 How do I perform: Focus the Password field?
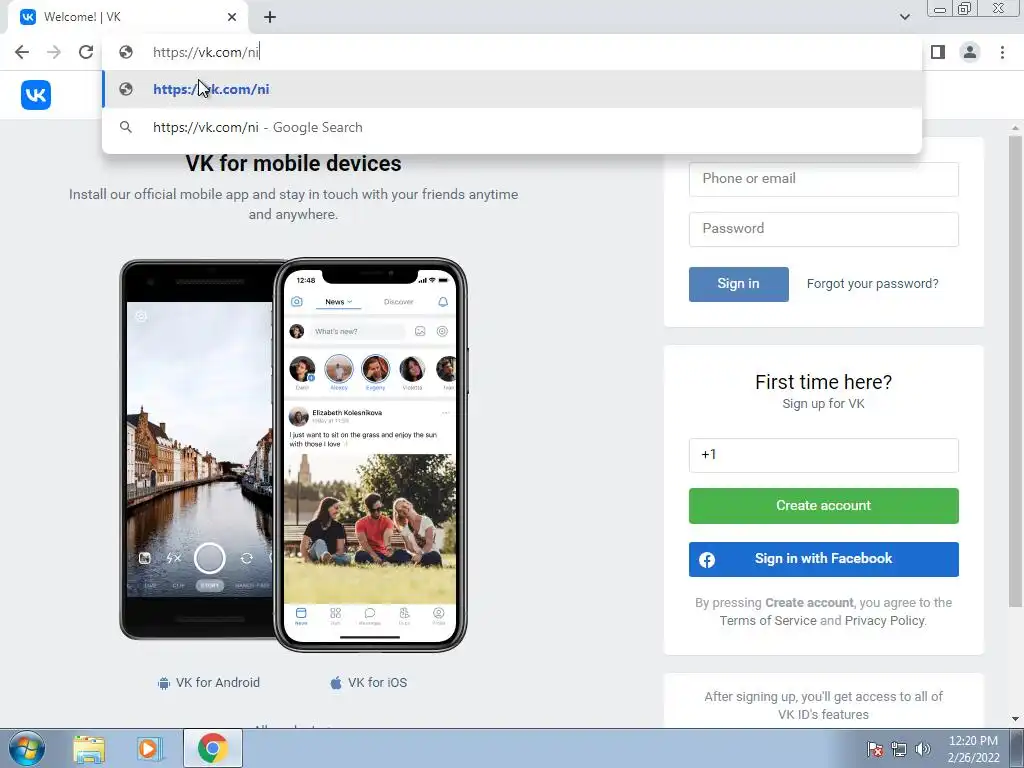click(824, 229)
